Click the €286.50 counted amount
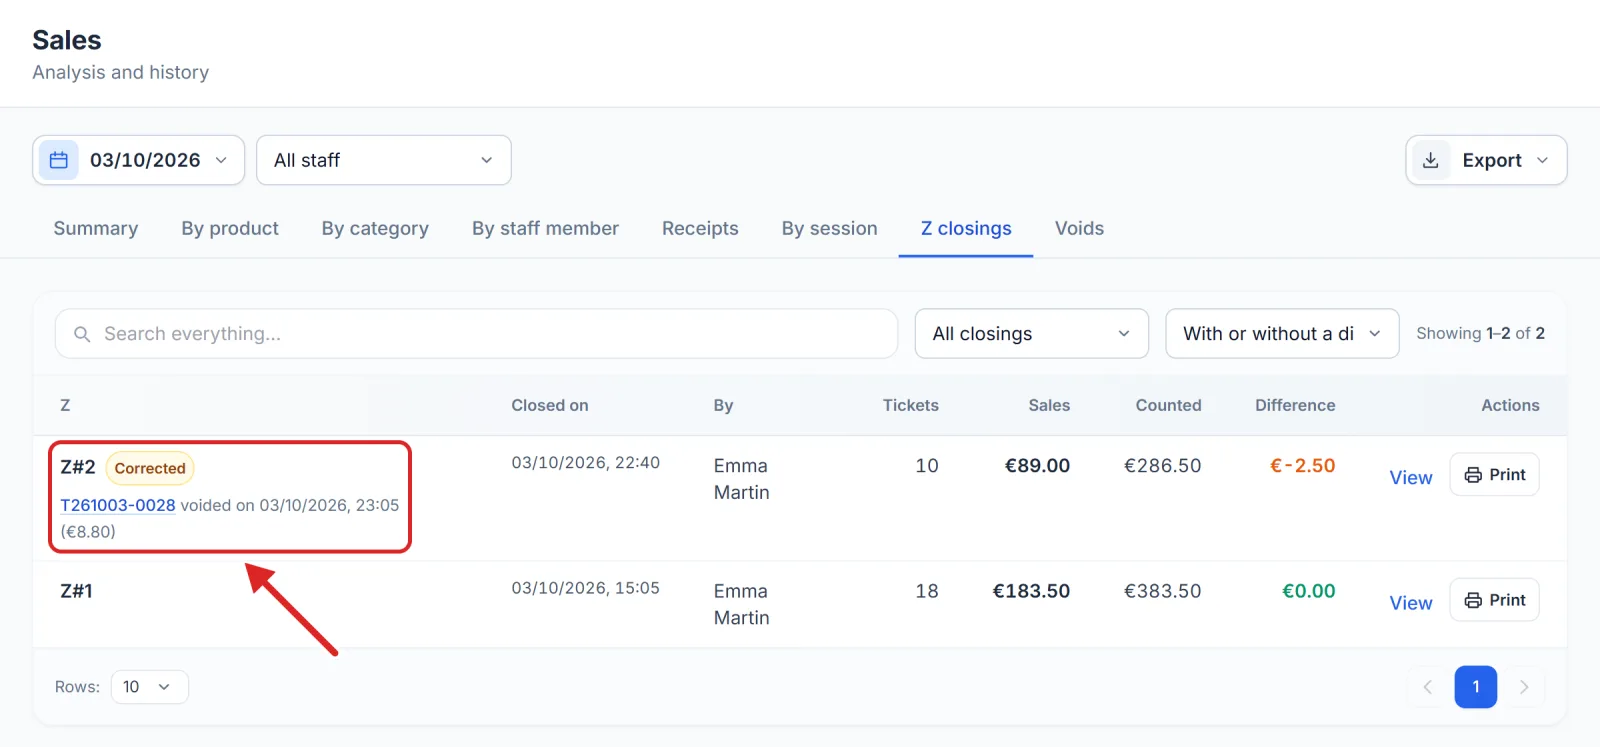Screen dimensions: 1600x747 1163,466
